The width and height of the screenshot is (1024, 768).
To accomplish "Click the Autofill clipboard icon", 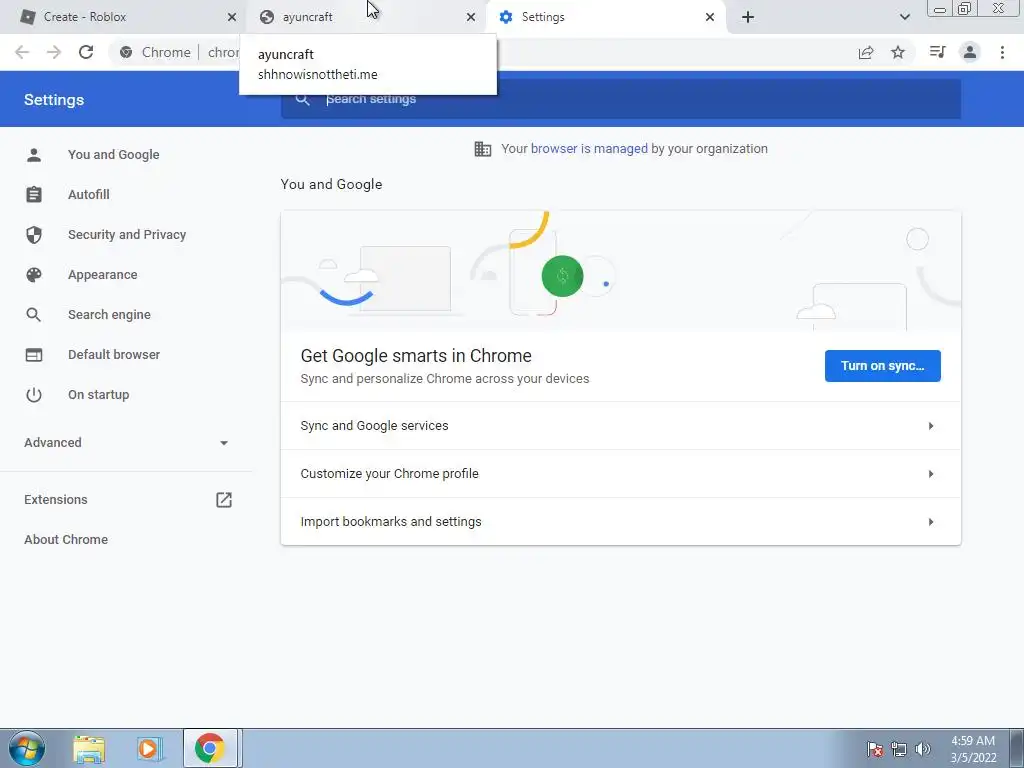I will point(34,195).
